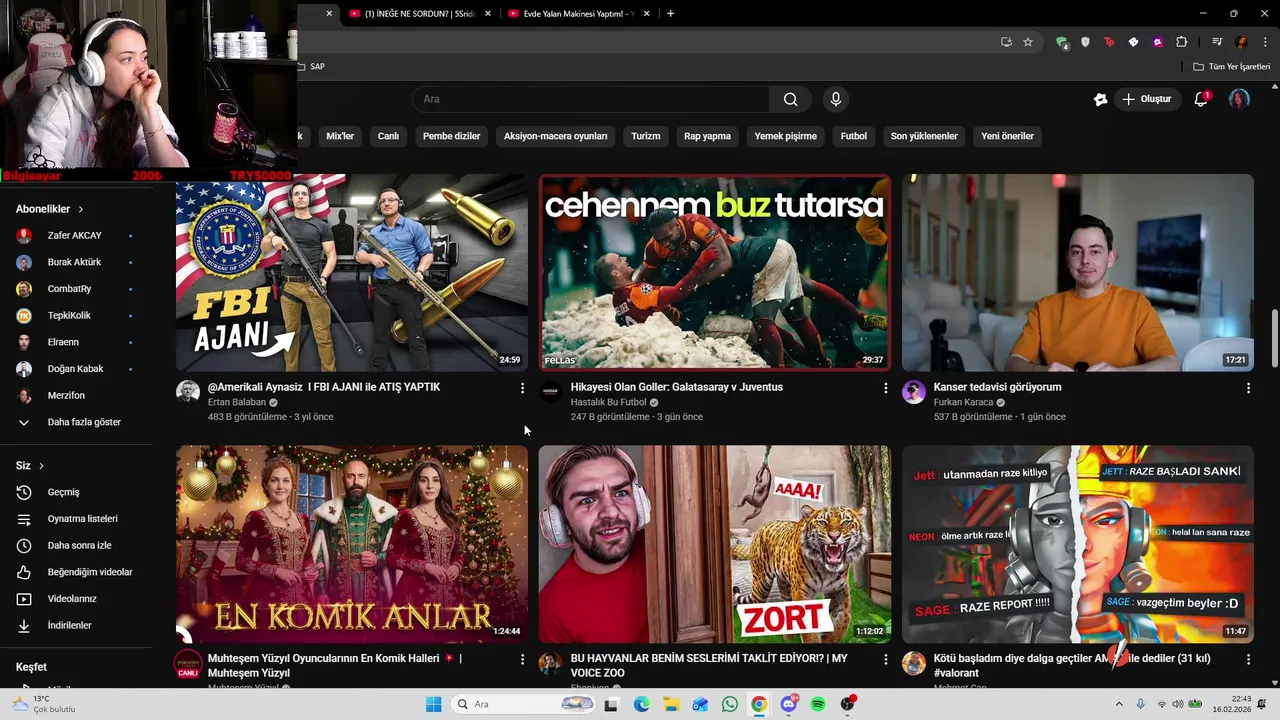Select the Aksiyon-macera oyunları filter chip
1280x720 pixels.
(555, 136)
